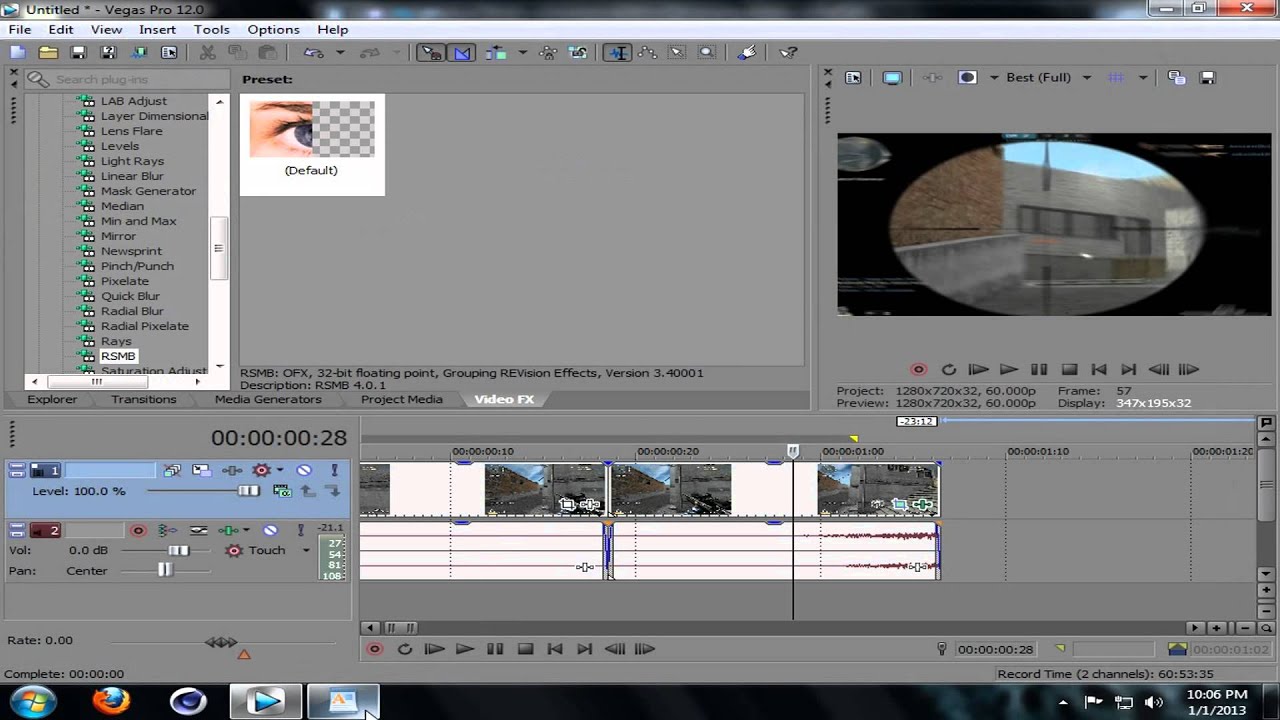The image size is (1280, 720).
Task: Select the Normal edit tool icon
Action: point(619,53)
